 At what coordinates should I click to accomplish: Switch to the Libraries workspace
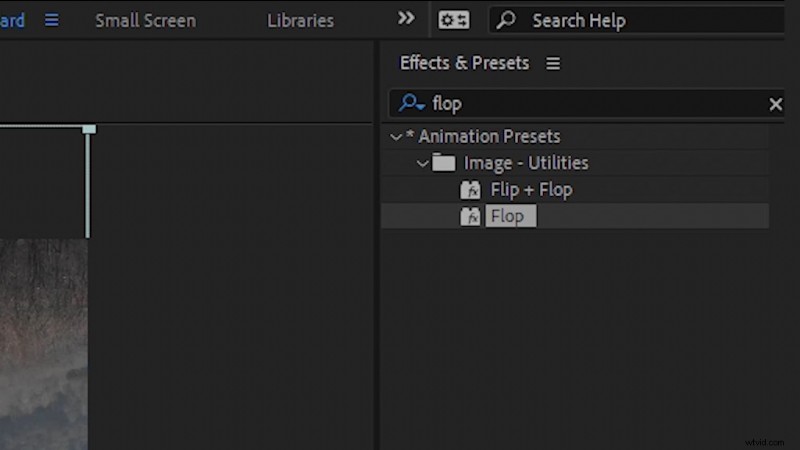pyautogui.click(x=300, y=20)
